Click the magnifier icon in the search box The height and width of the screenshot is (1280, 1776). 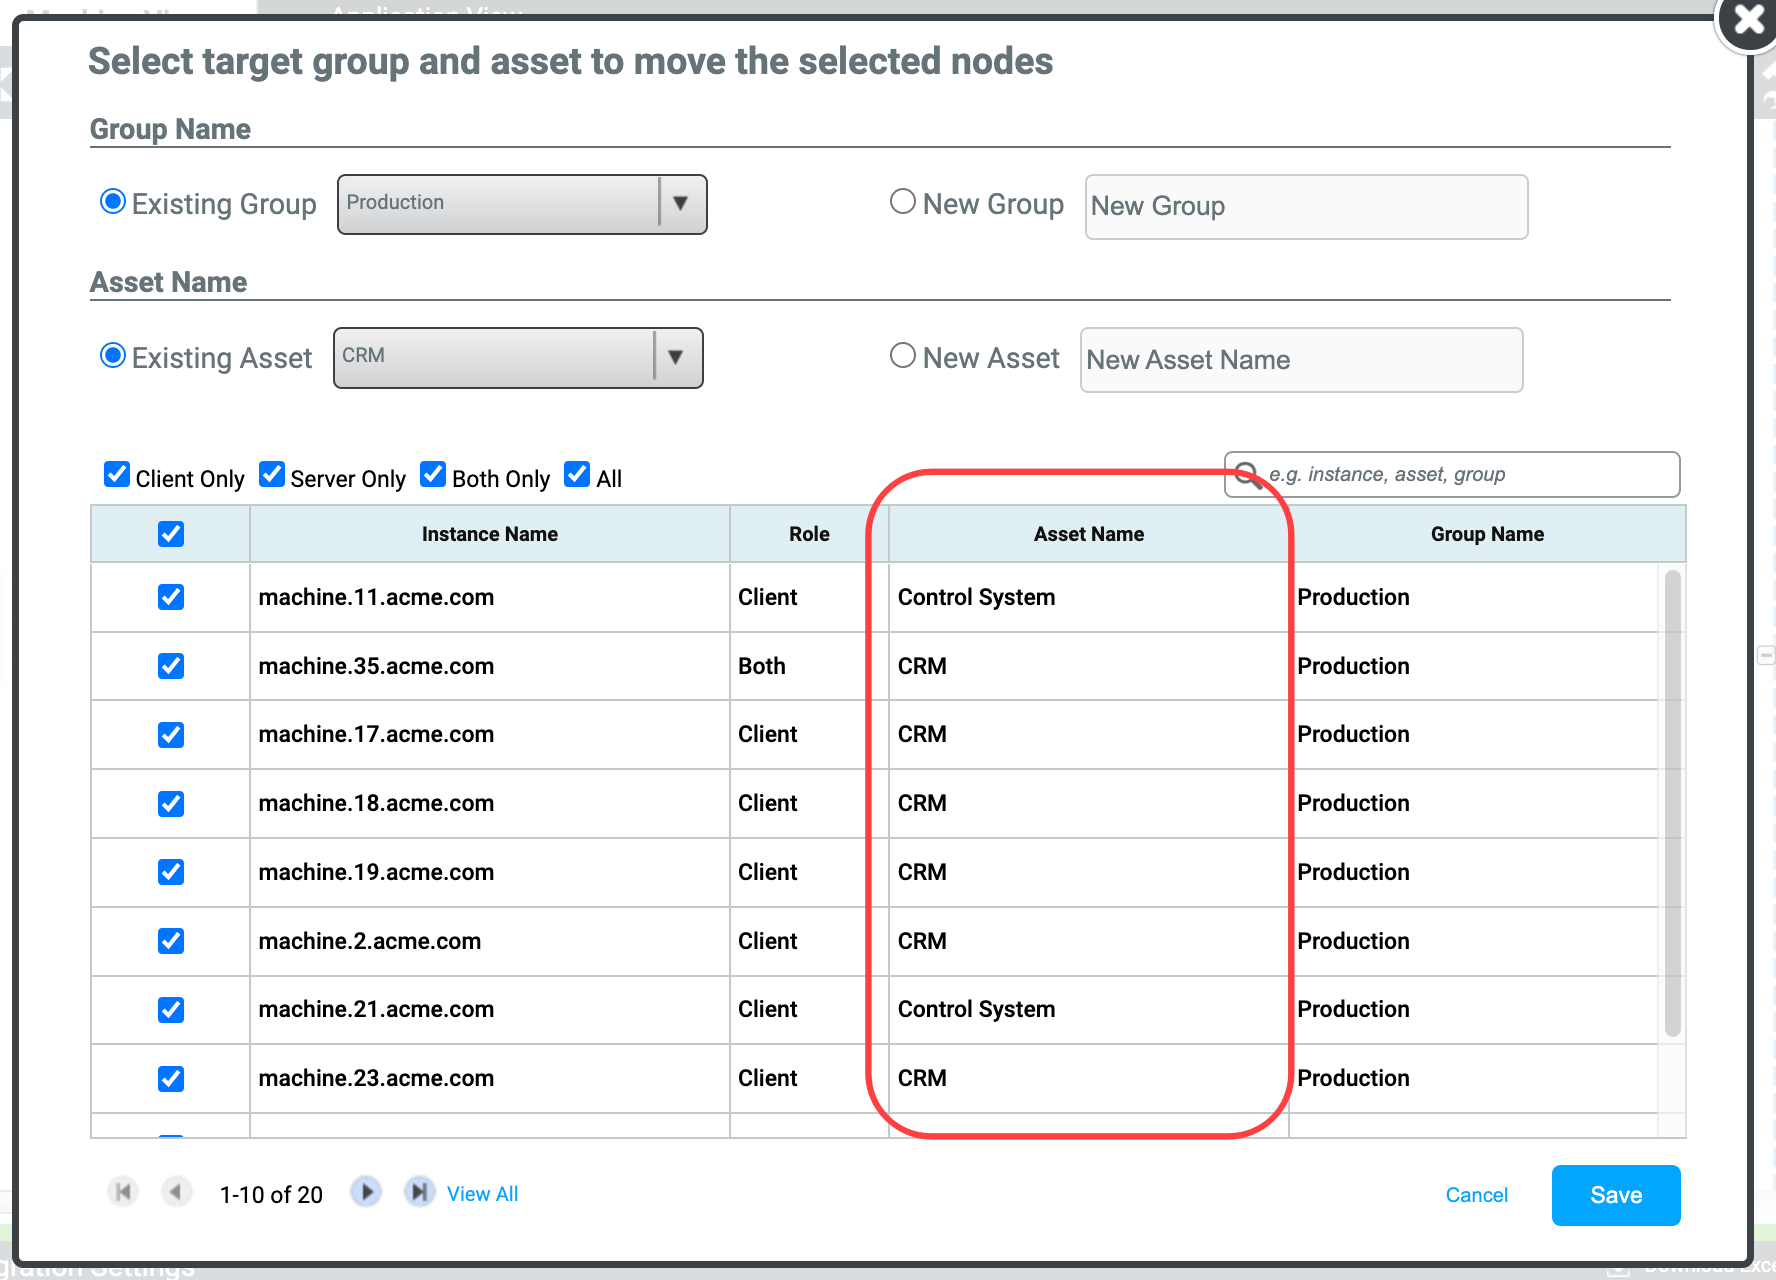pos(1248,475)
